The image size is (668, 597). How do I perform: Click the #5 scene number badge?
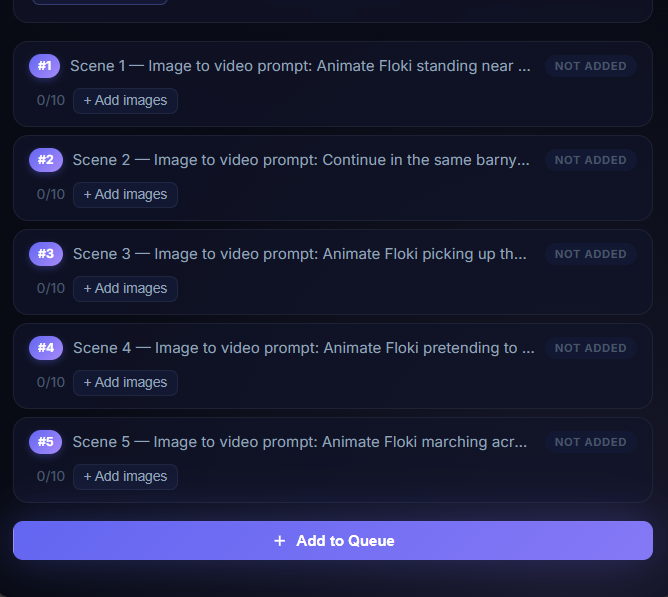(45, 442)
